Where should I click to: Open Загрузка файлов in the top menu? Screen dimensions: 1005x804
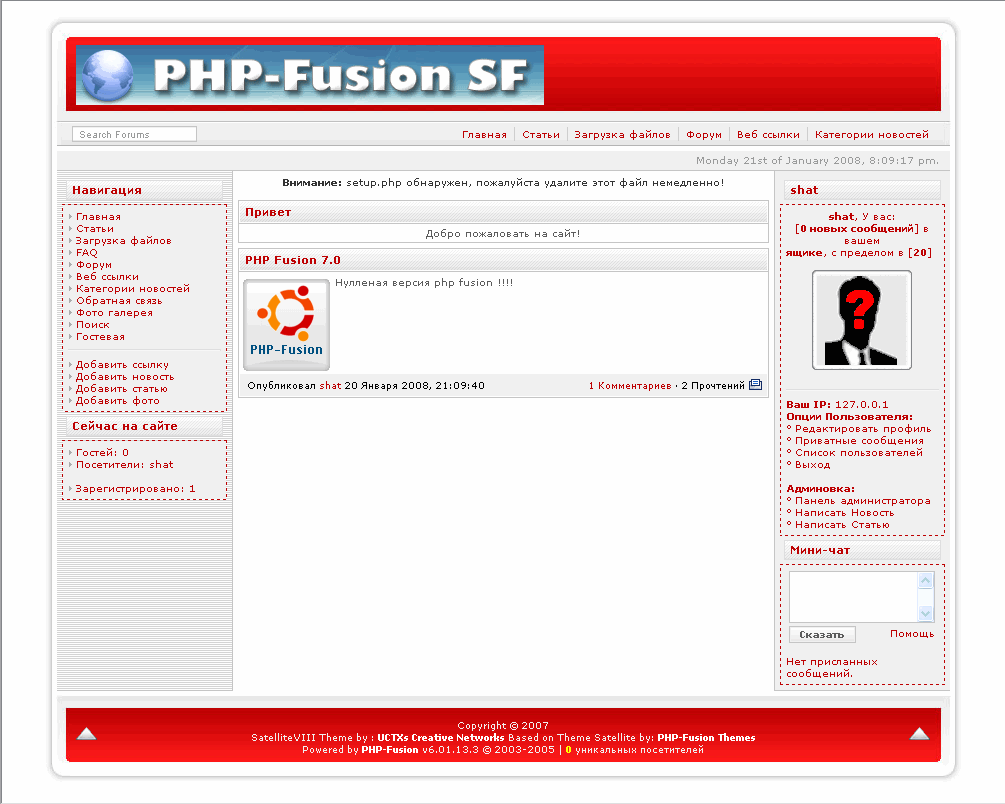[x=622, y=135]
